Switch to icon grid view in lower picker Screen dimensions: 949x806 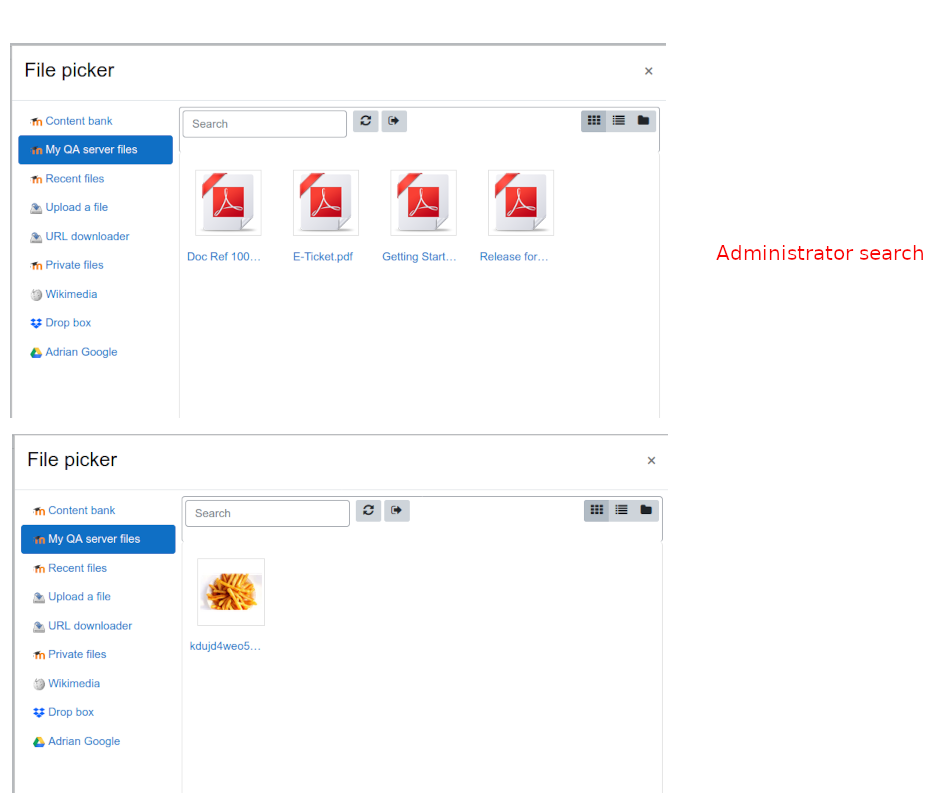tap(597, 510)
